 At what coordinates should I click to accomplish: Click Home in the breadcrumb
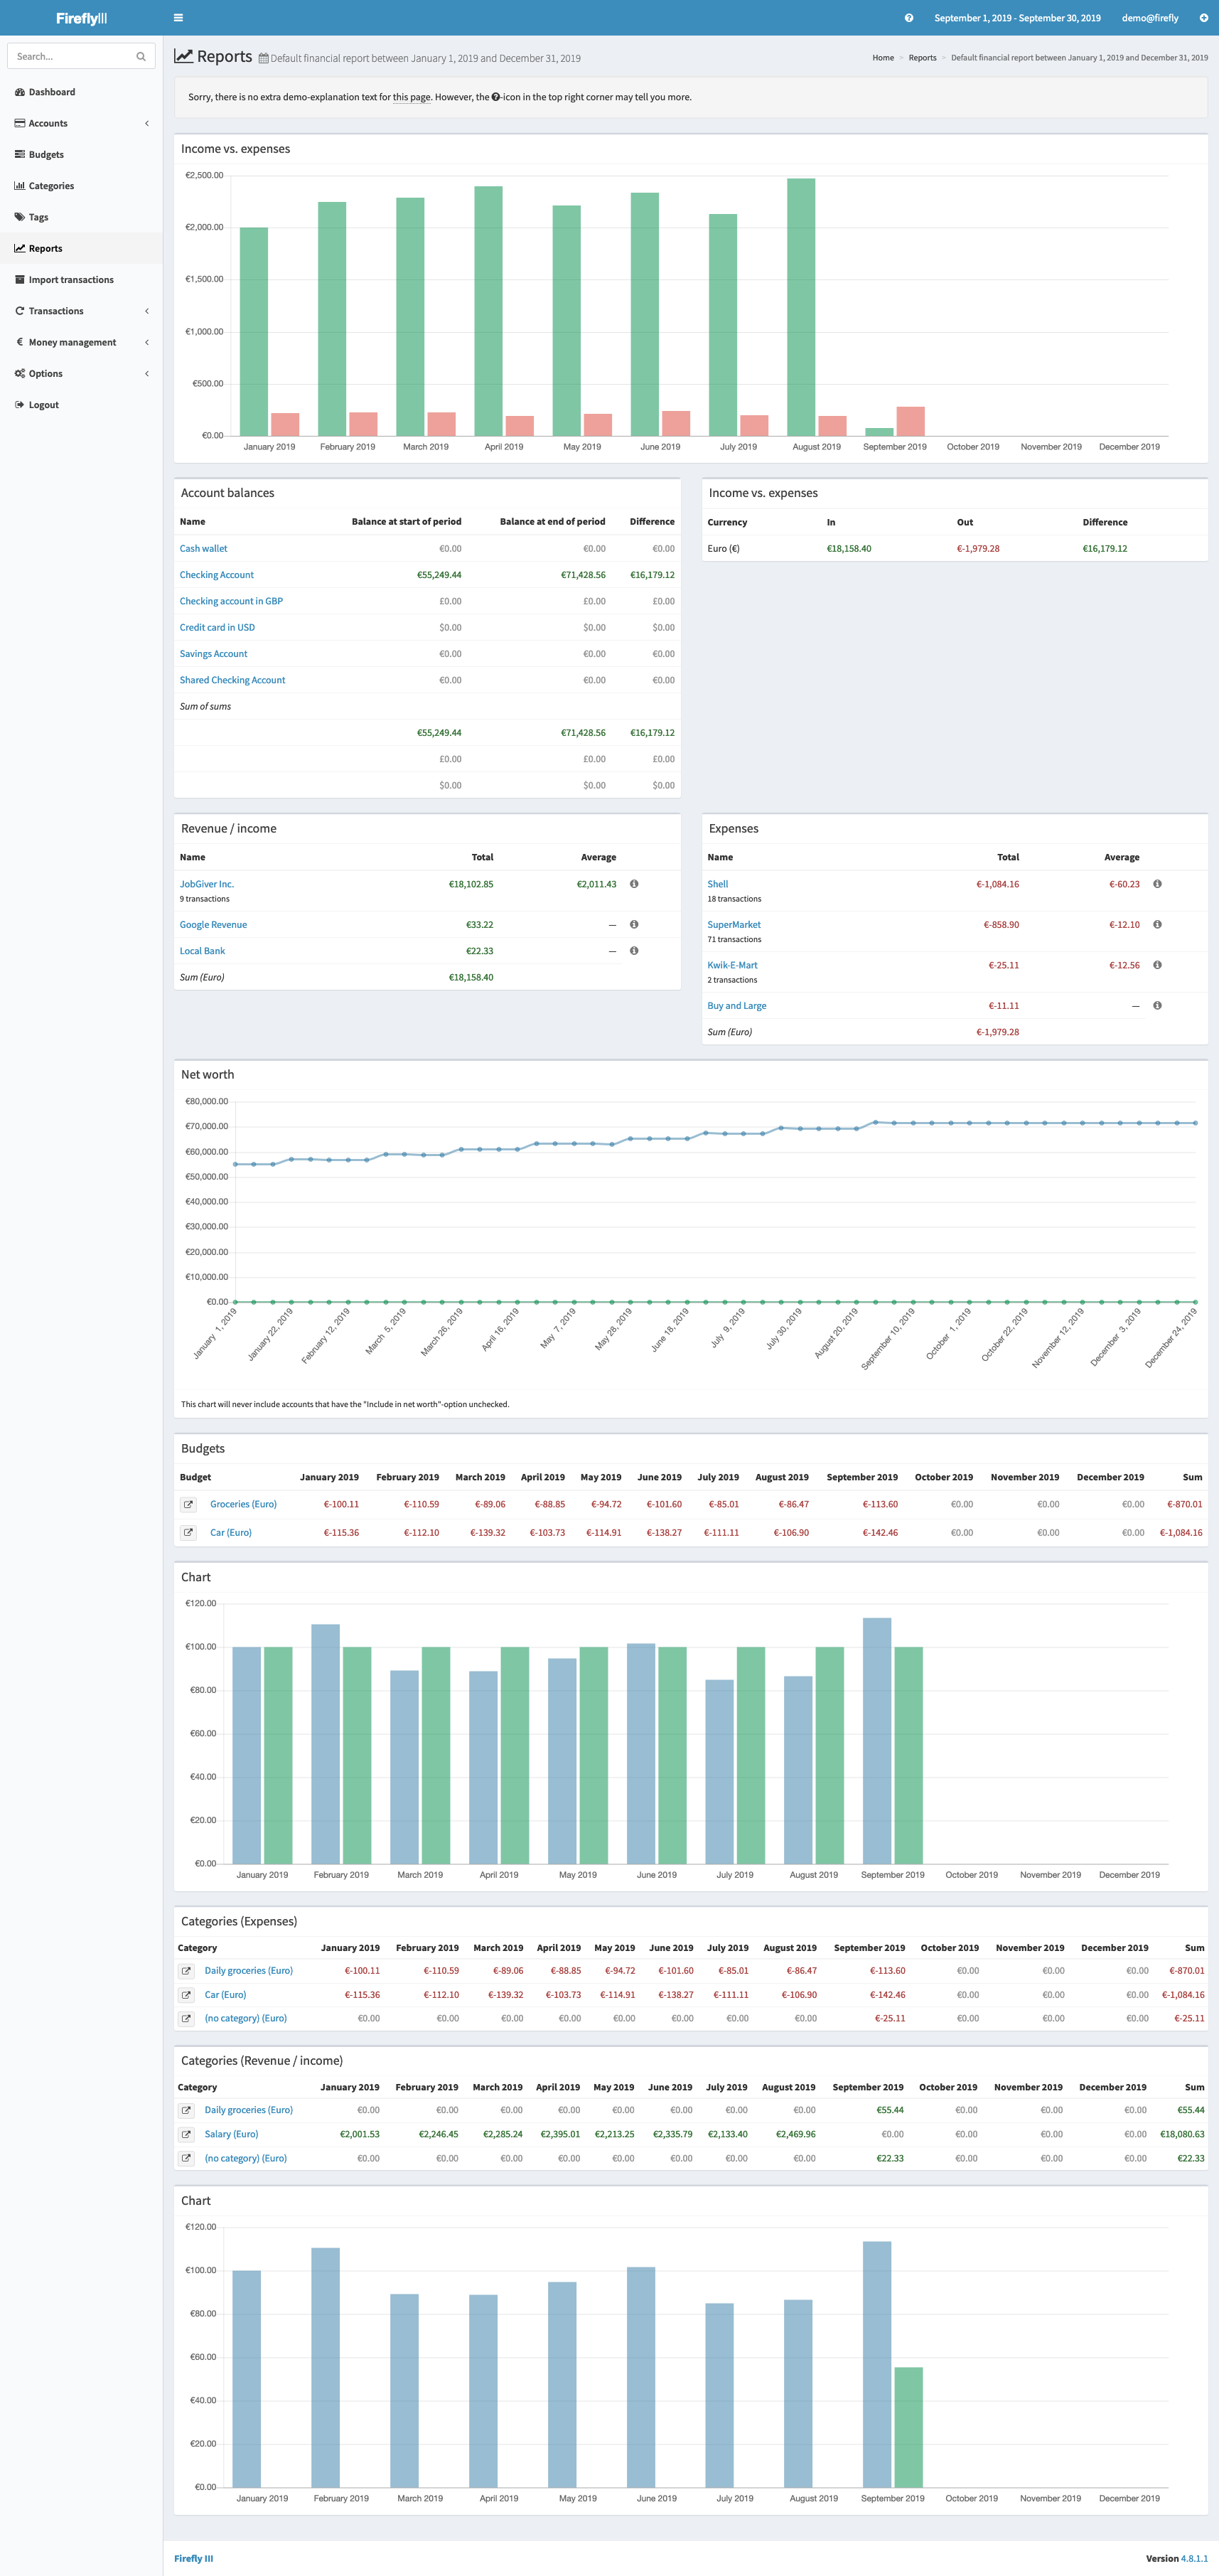pyautogui.click(x=883, y=58)
